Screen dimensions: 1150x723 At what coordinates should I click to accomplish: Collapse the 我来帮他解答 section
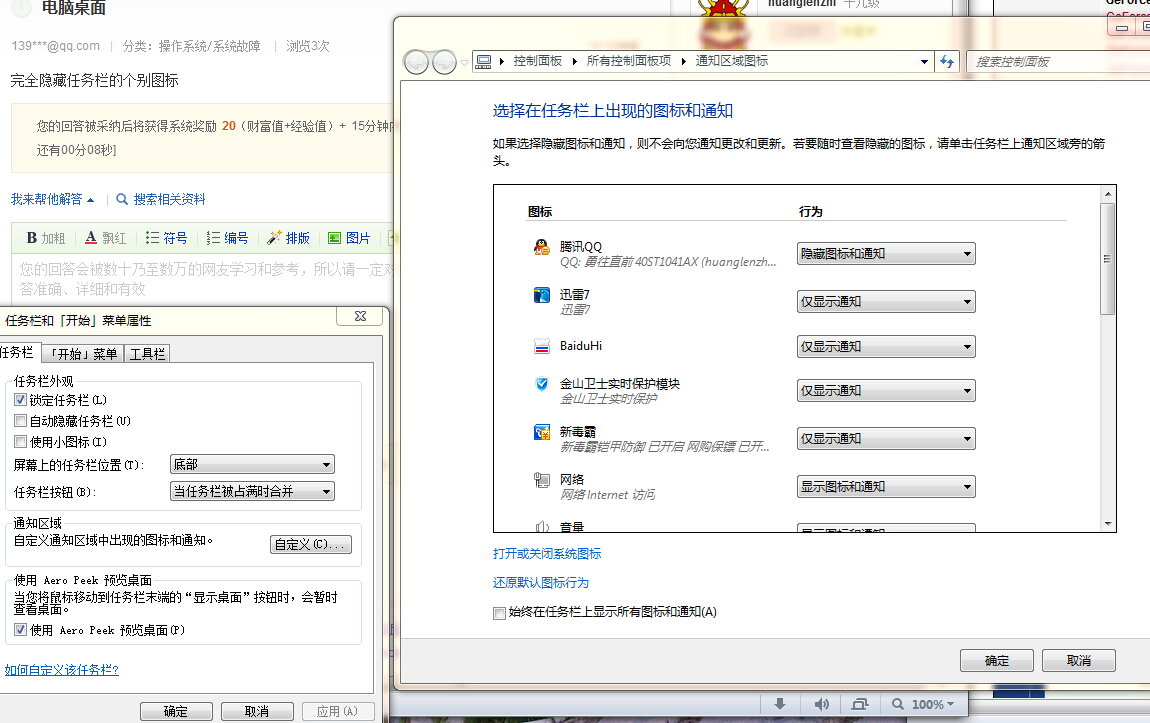click(x=52, y=199)
